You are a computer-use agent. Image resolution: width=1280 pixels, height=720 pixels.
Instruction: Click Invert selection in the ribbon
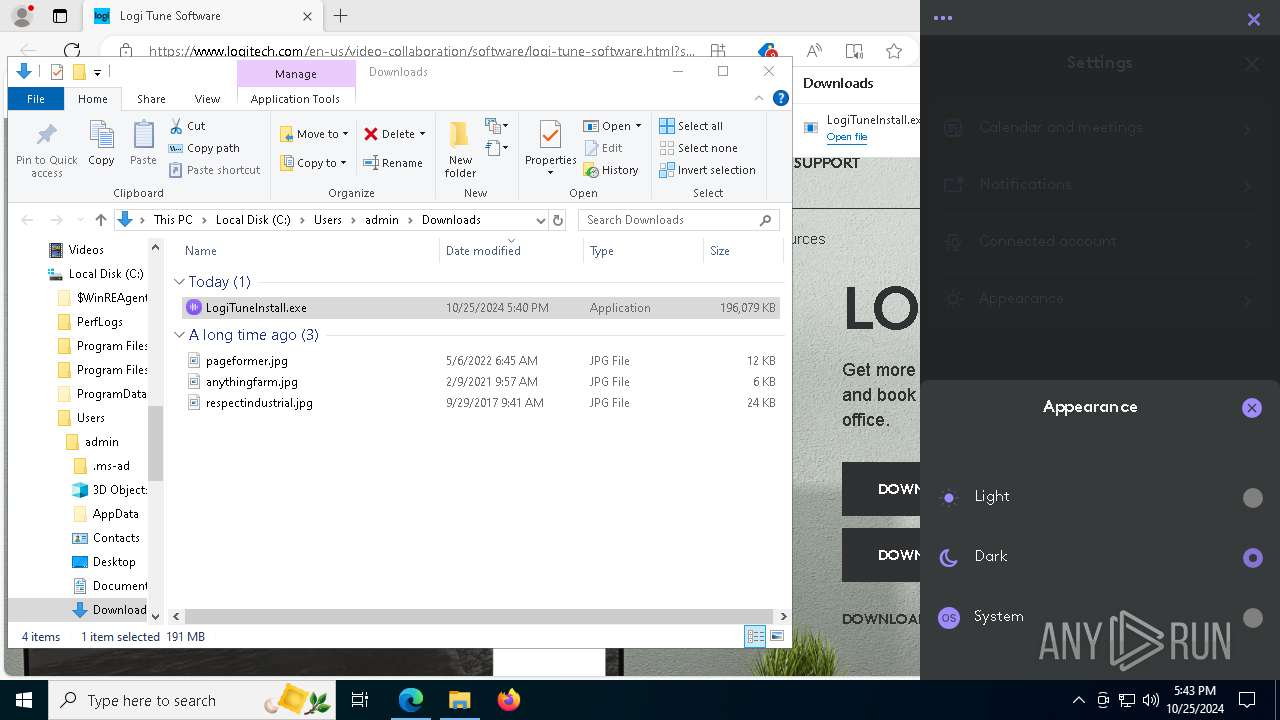click(x=707, y=170)
